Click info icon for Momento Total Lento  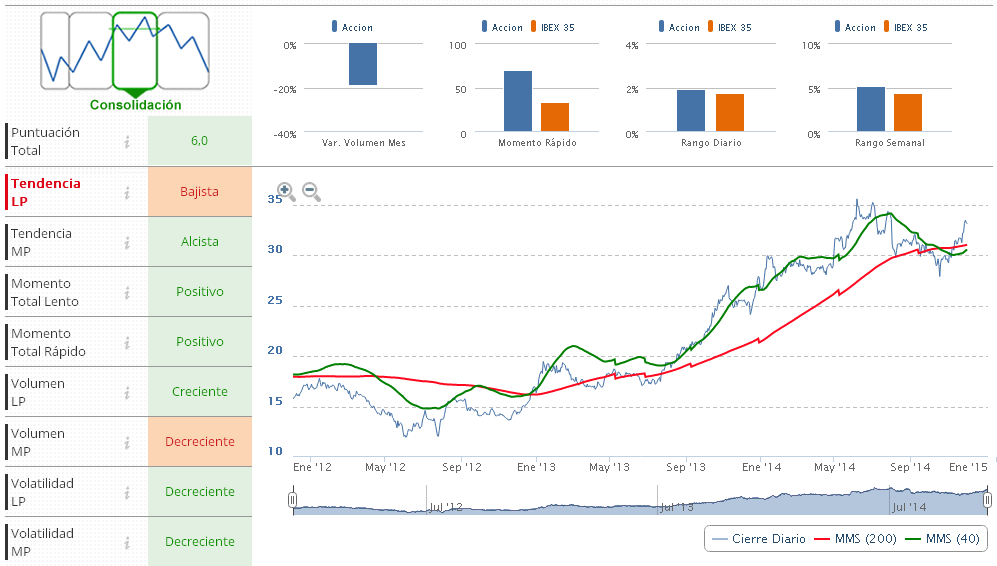coord(127,292)
